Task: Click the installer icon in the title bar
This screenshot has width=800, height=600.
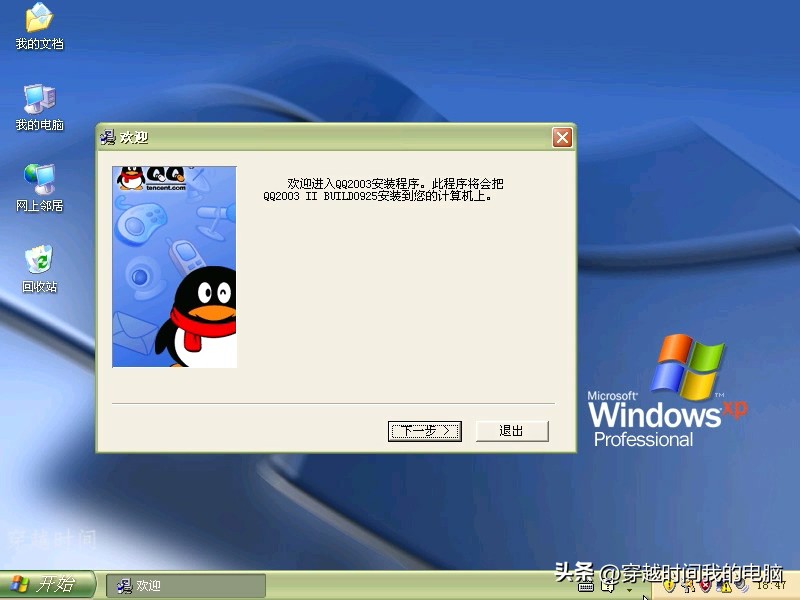Action: tap(108, 137)
